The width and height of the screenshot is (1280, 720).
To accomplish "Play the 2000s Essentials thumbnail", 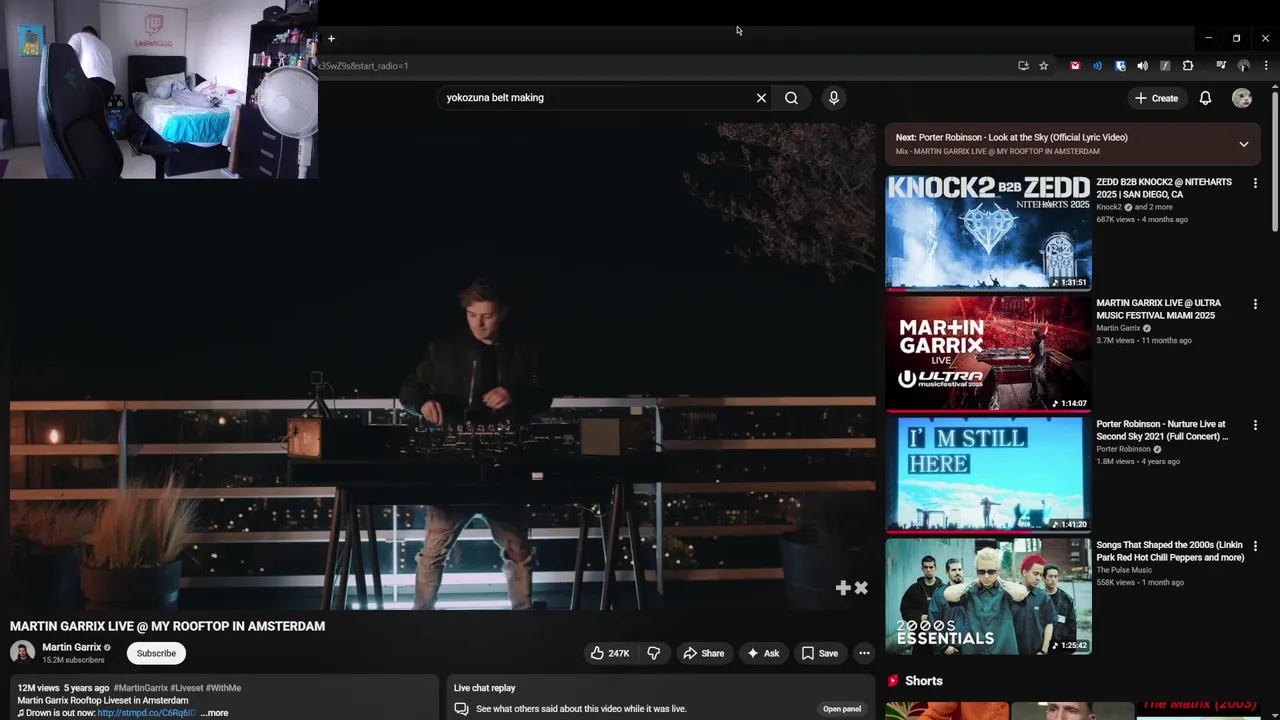I will 988,596.
